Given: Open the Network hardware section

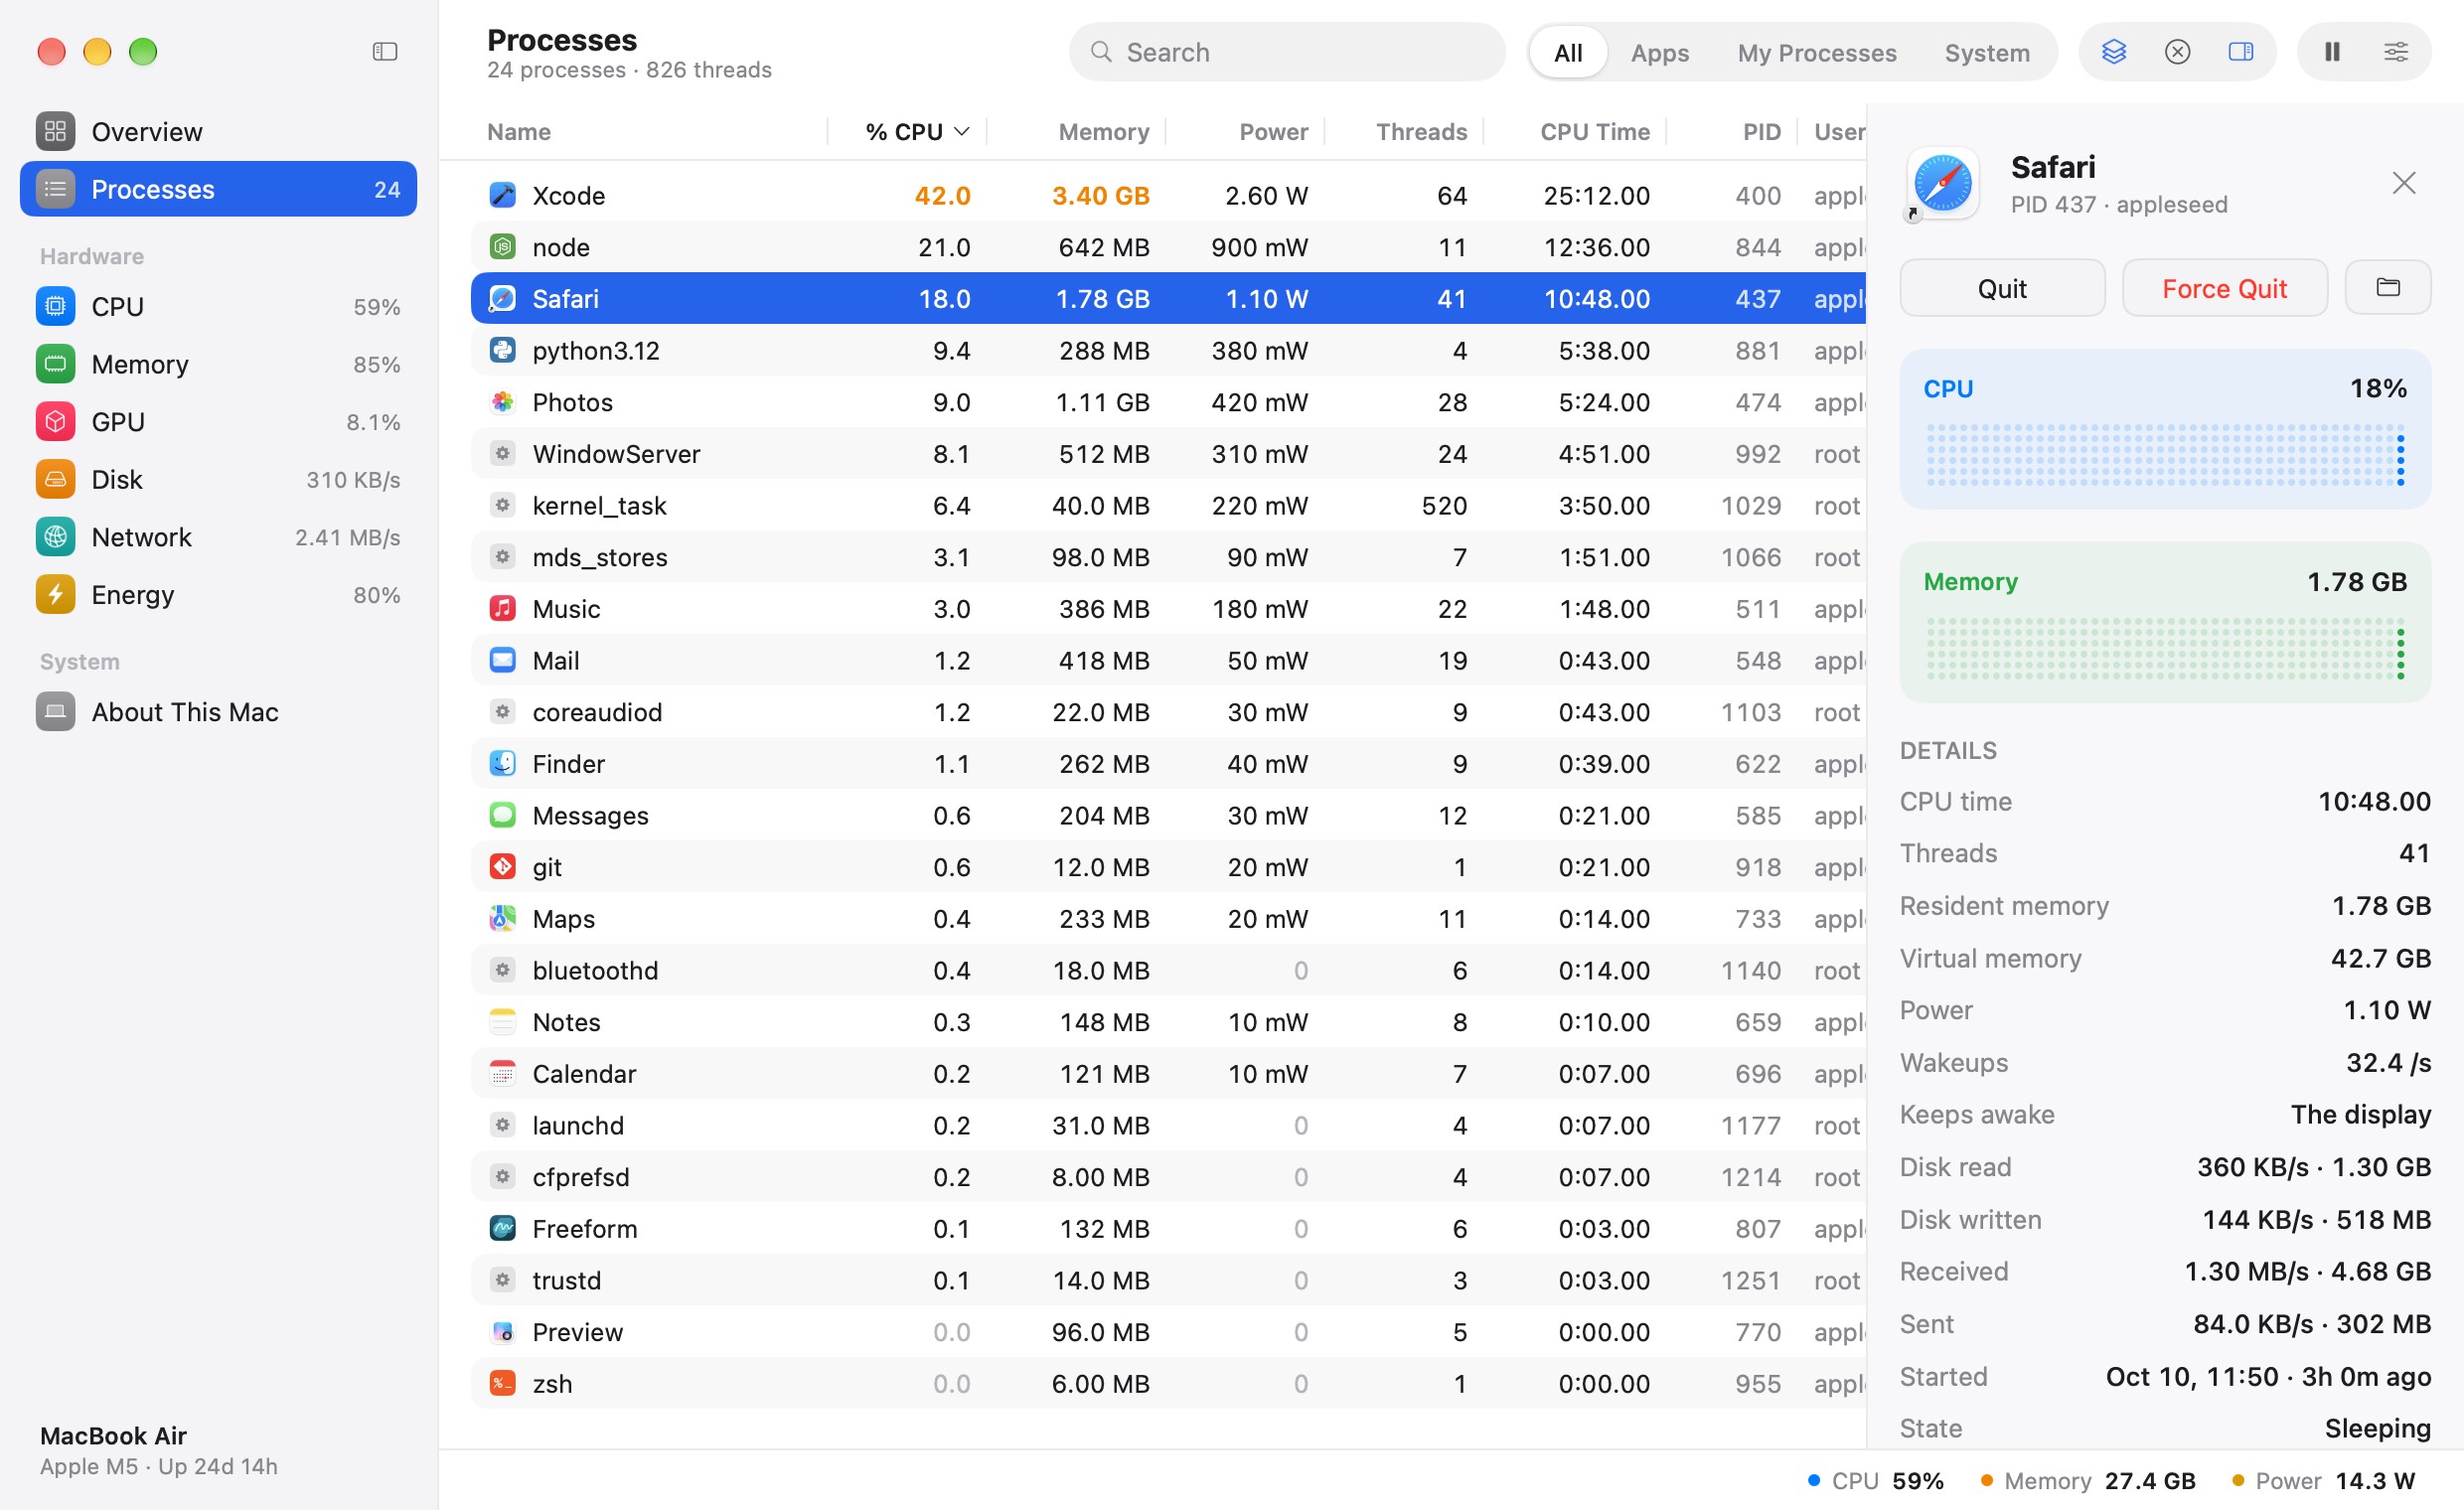Looking at the screenshot, I should (x=218, y=537).
